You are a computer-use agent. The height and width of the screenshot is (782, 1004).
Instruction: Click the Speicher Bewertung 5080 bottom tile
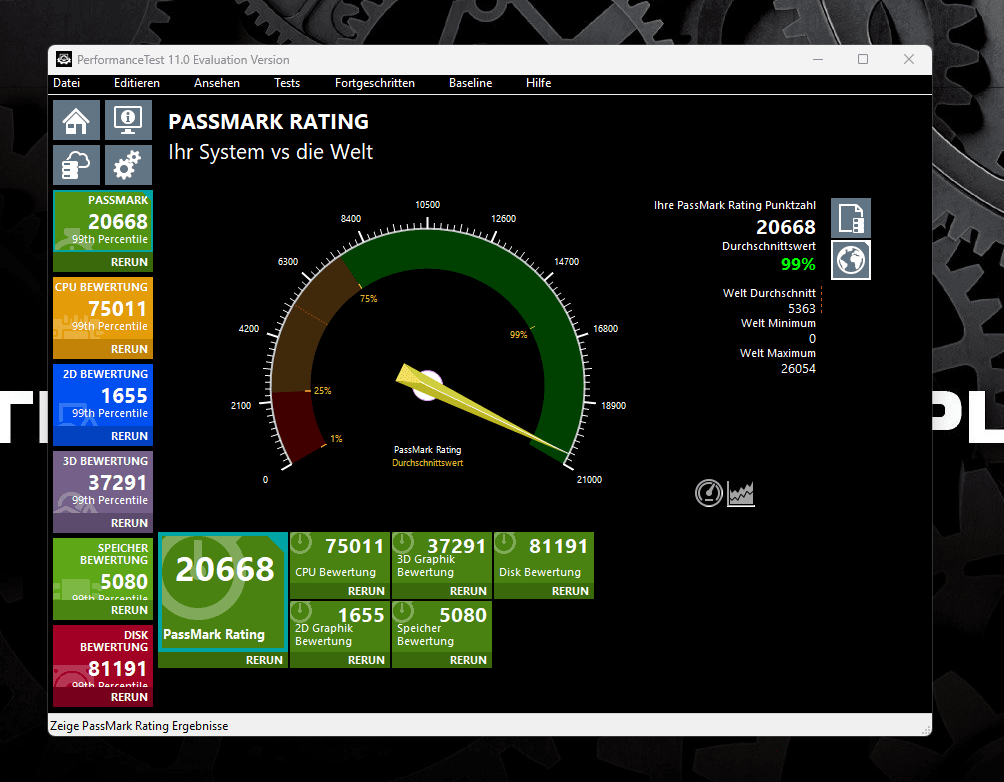pyautogui.click(x=442, y=626)
